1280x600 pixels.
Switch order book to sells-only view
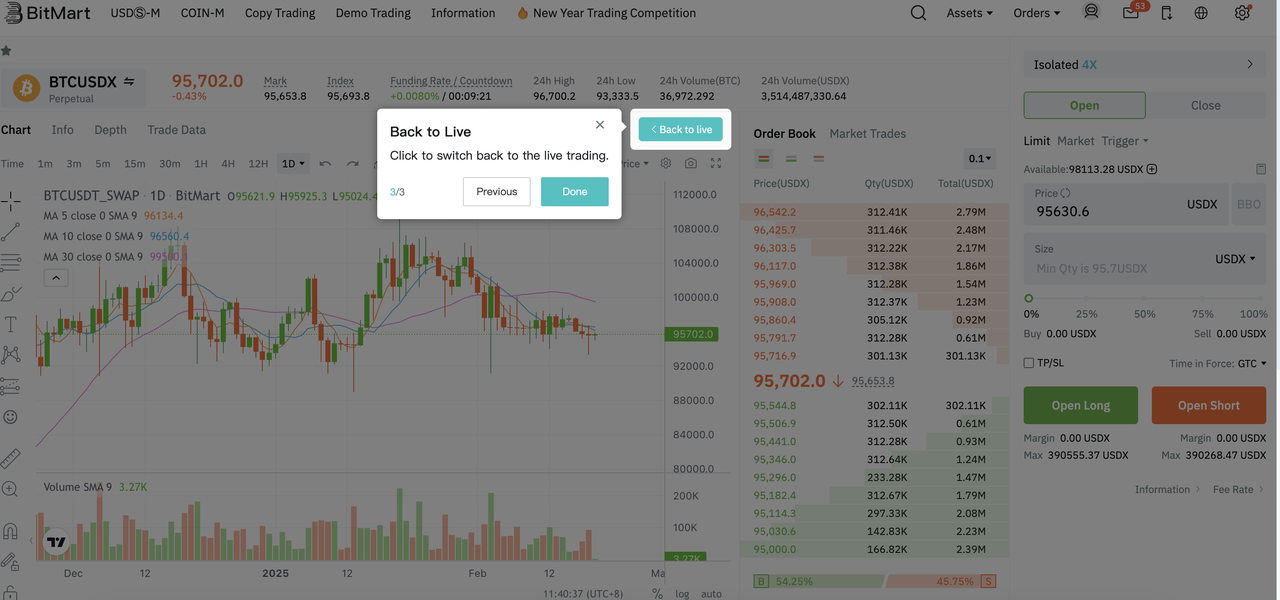(819, 158)
